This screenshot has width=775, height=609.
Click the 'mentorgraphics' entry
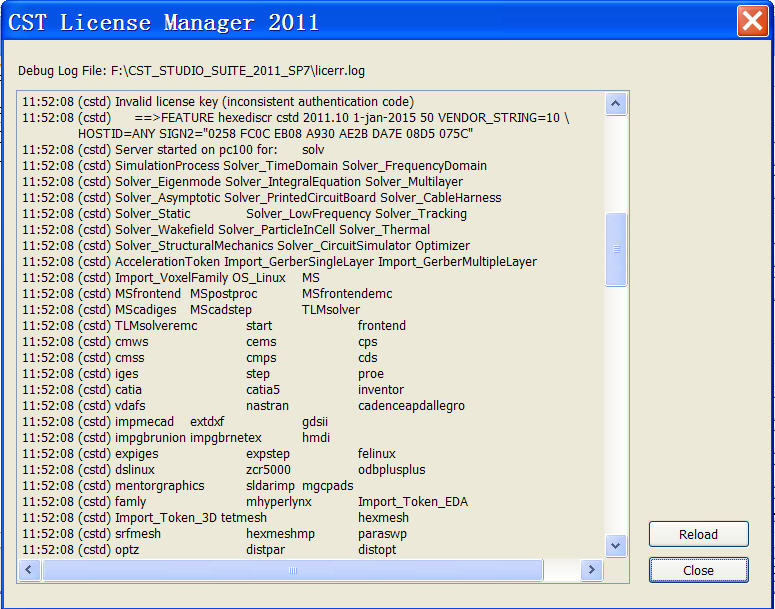[160, 486]
